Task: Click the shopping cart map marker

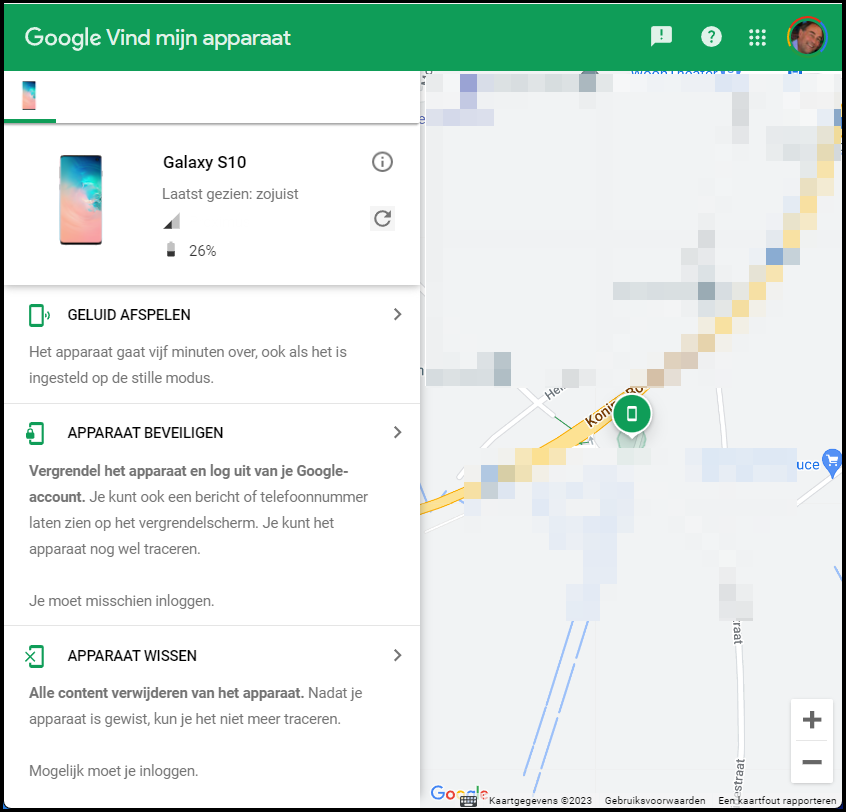Action: [833, 462]
